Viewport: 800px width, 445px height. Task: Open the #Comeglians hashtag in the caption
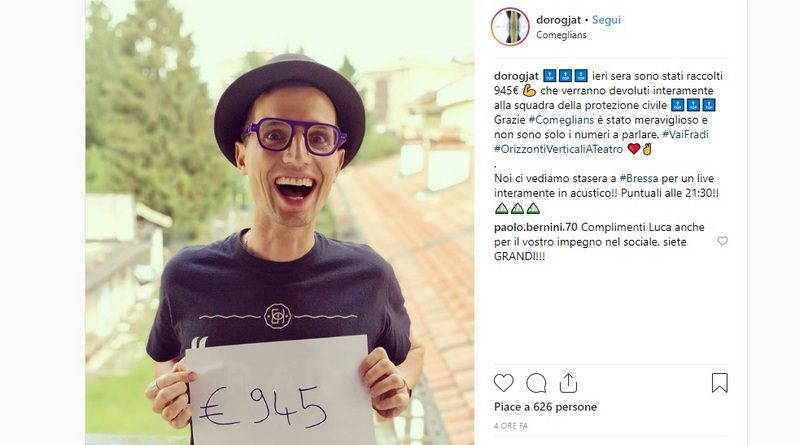click(x=561, y=120)
